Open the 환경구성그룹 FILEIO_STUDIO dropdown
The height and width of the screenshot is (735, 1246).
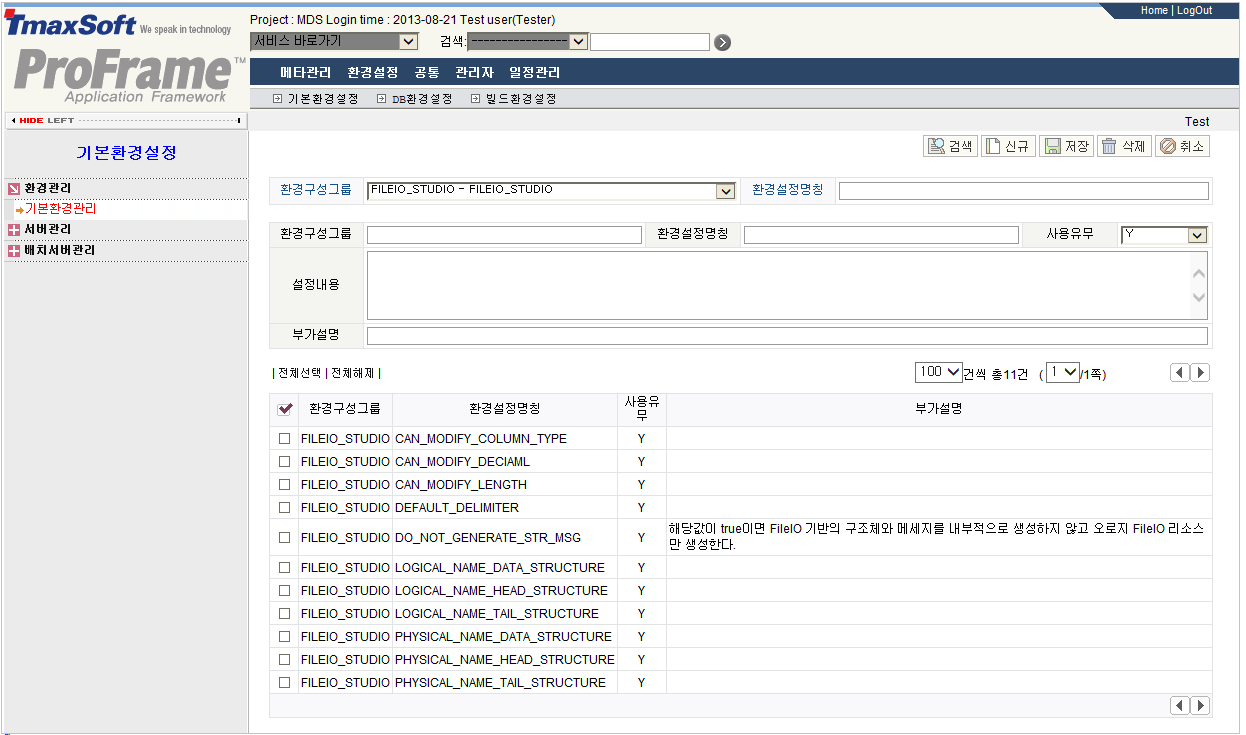tap(551, 190)
